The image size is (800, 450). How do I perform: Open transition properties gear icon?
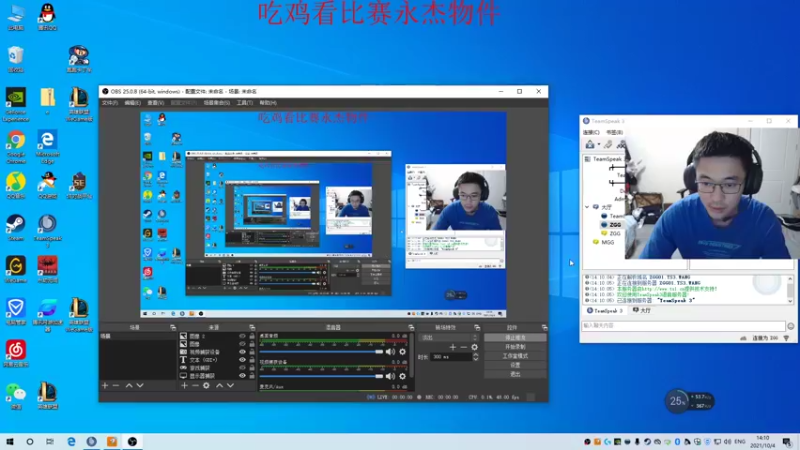pos(474,347)
